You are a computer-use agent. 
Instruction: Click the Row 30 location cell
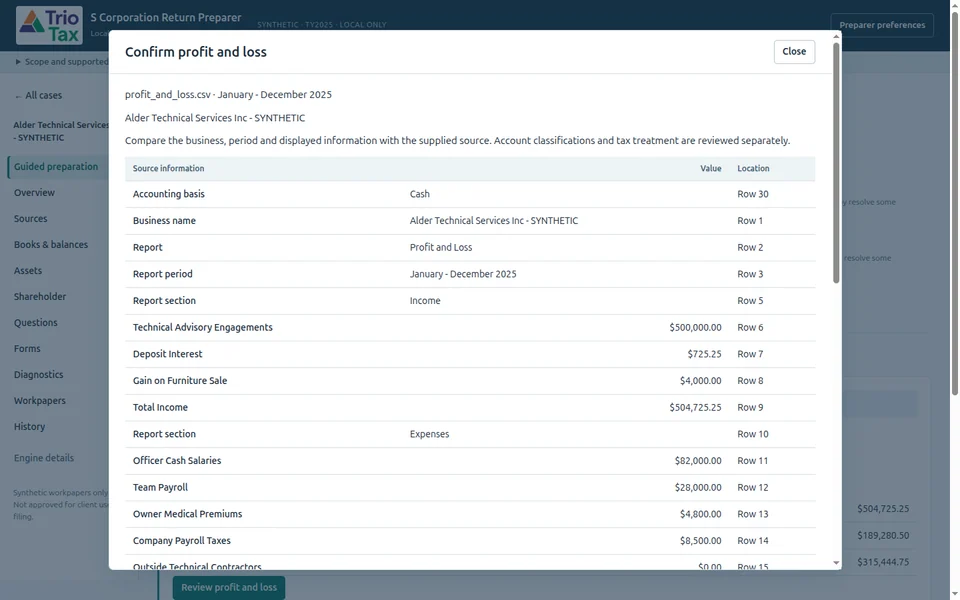(x=752, y=194)
